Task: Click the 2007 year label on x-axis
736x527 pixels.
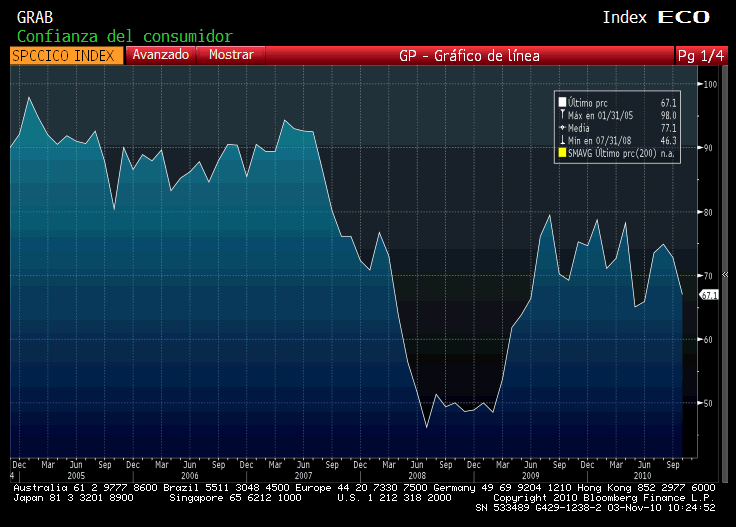Action: pos(303,475)
